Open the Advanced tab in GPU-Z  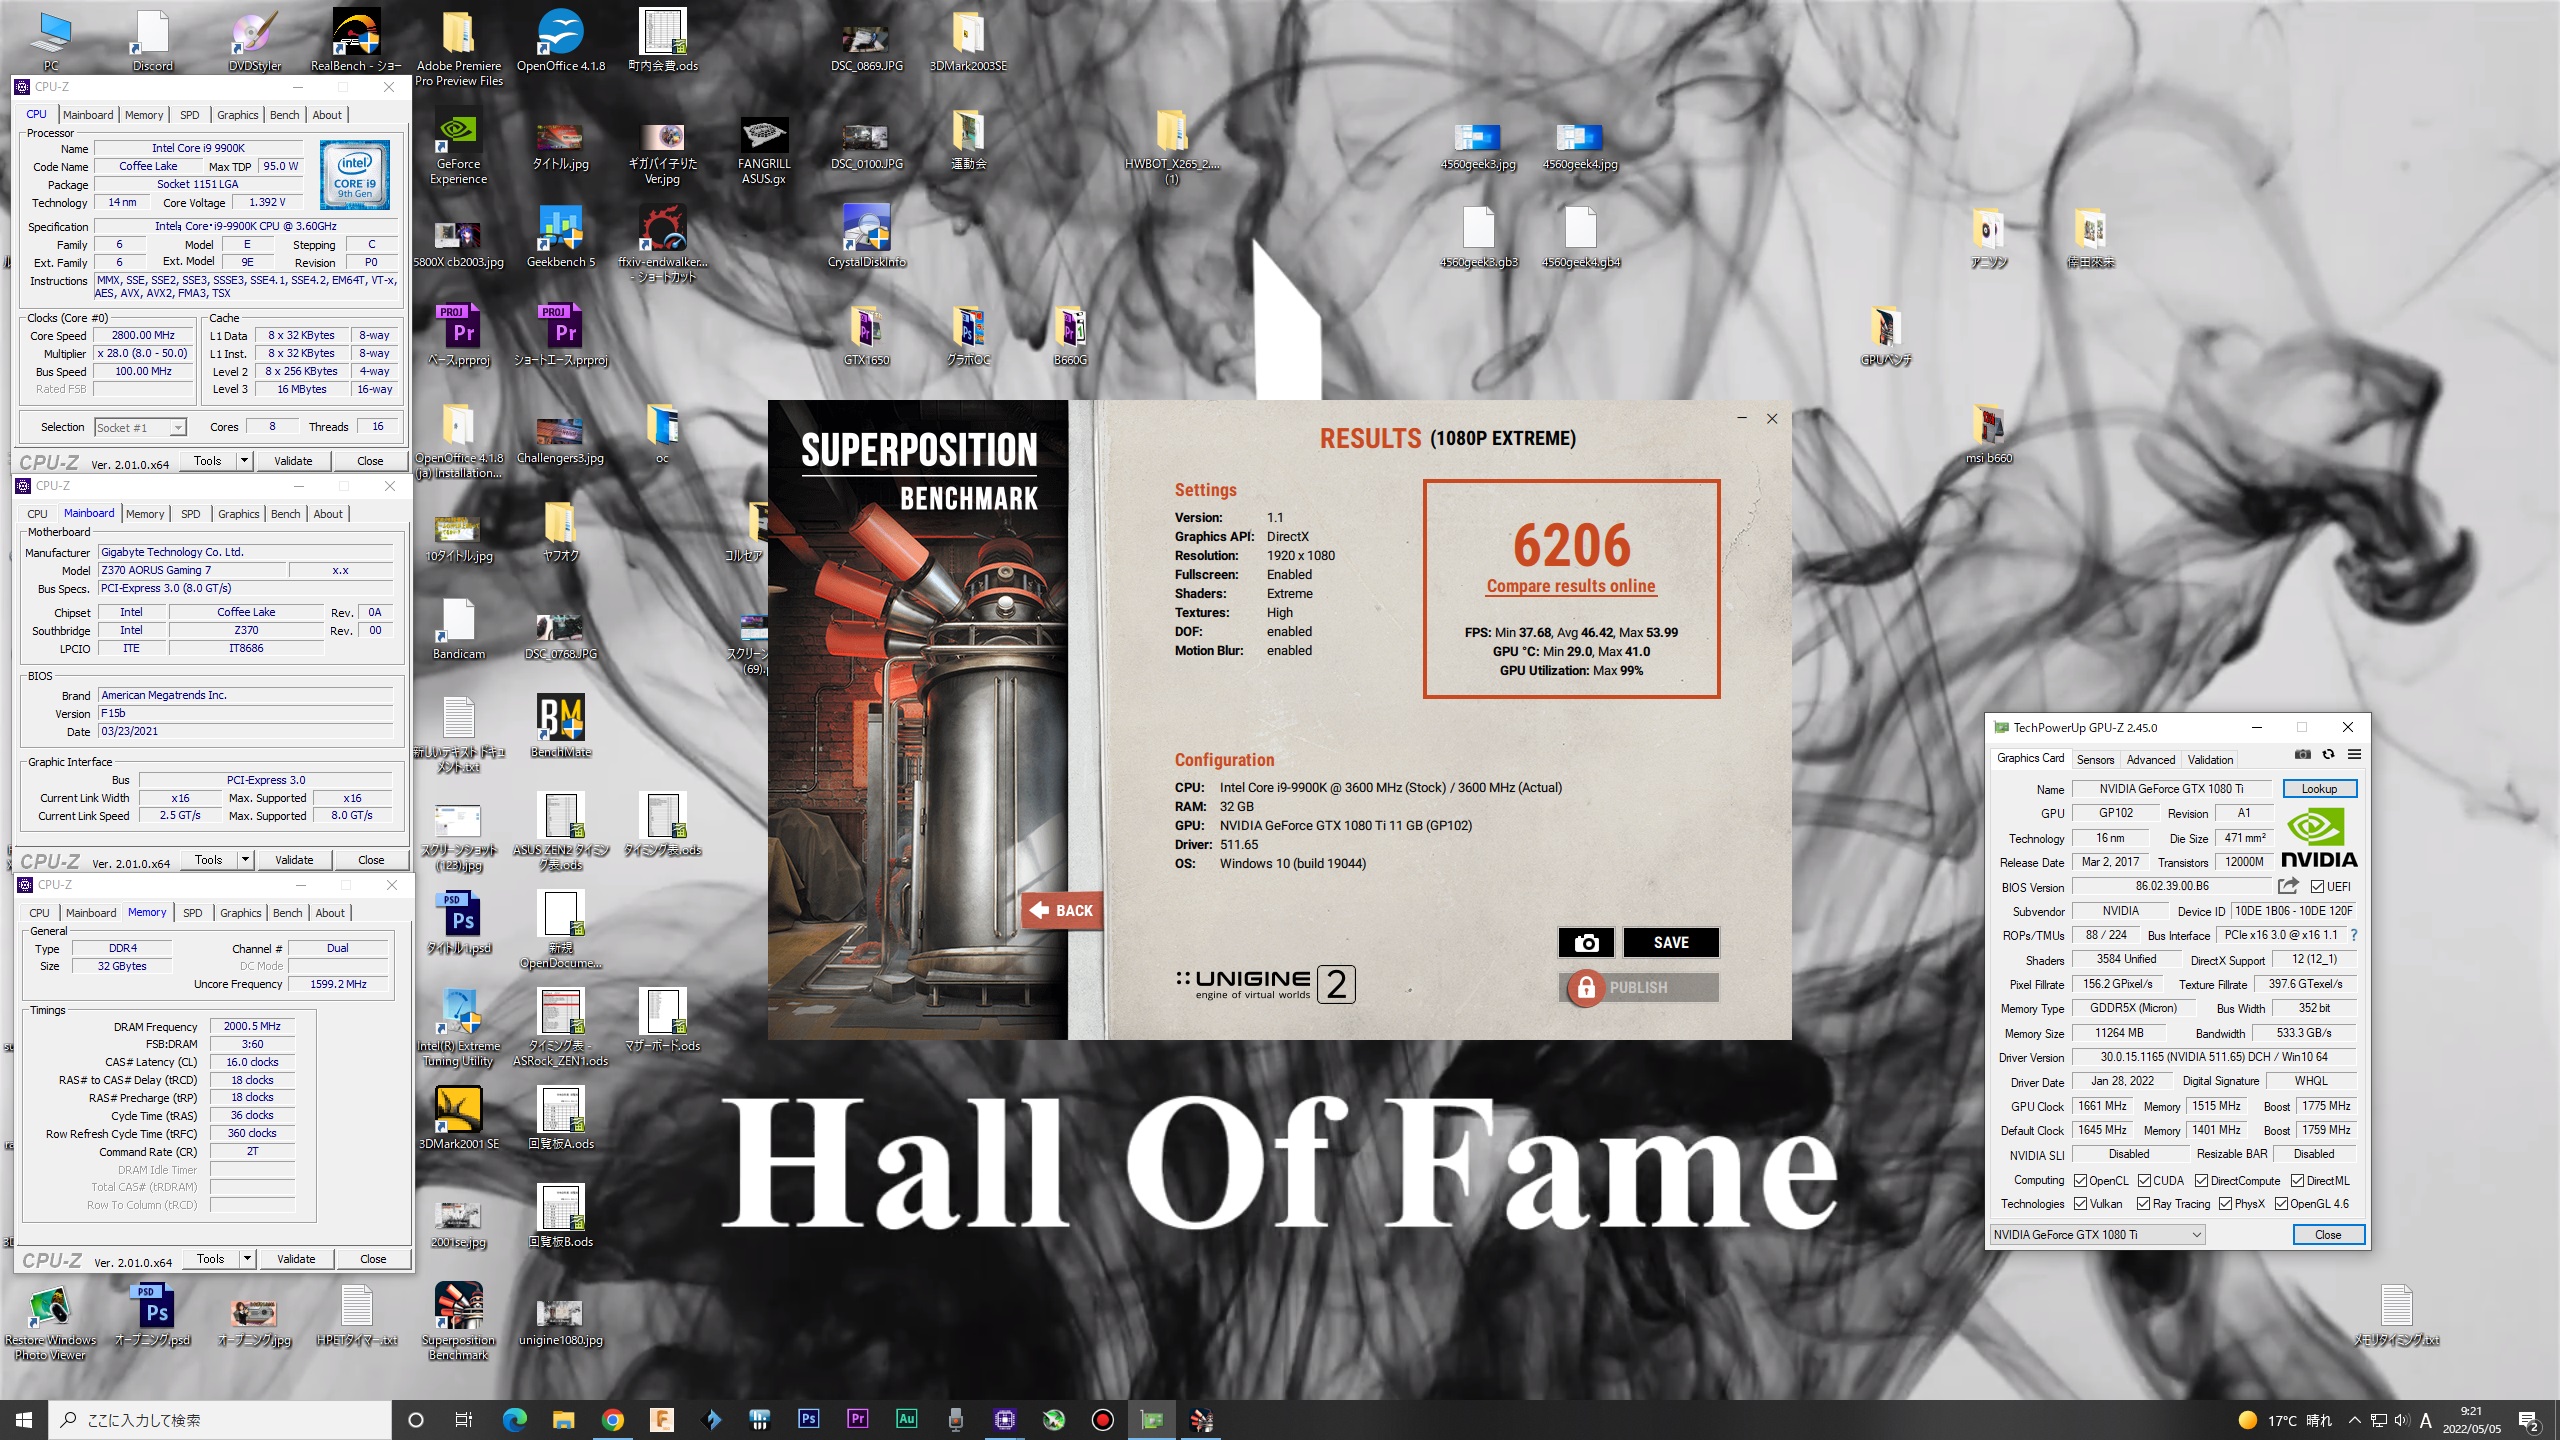coord(2150,760)
